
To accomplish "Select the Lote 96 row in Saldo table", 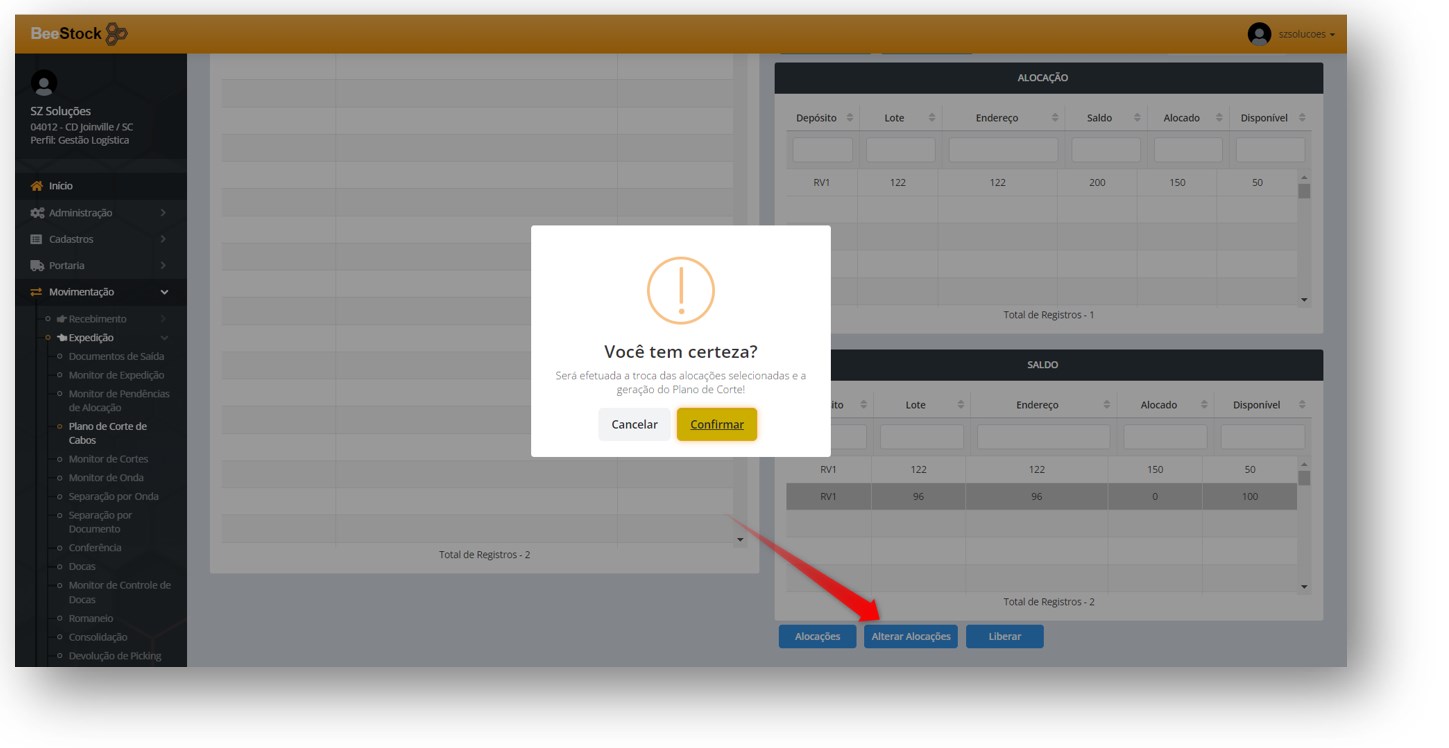I will point(918,497).
